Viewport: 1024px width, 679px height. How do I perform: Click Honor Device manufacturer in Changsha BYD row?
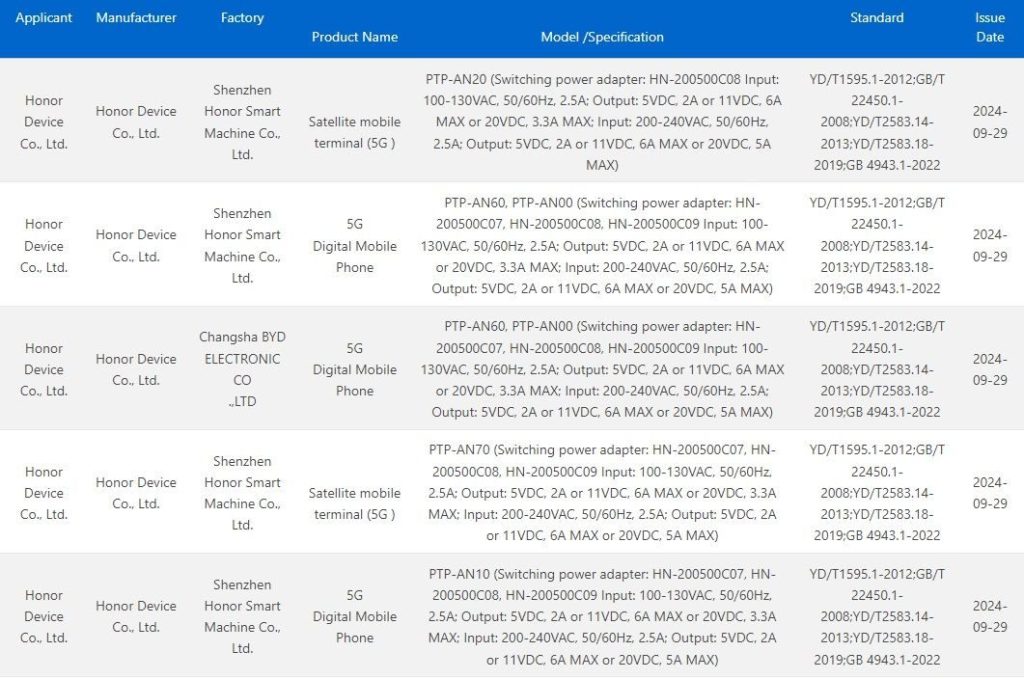coord(136,370)
